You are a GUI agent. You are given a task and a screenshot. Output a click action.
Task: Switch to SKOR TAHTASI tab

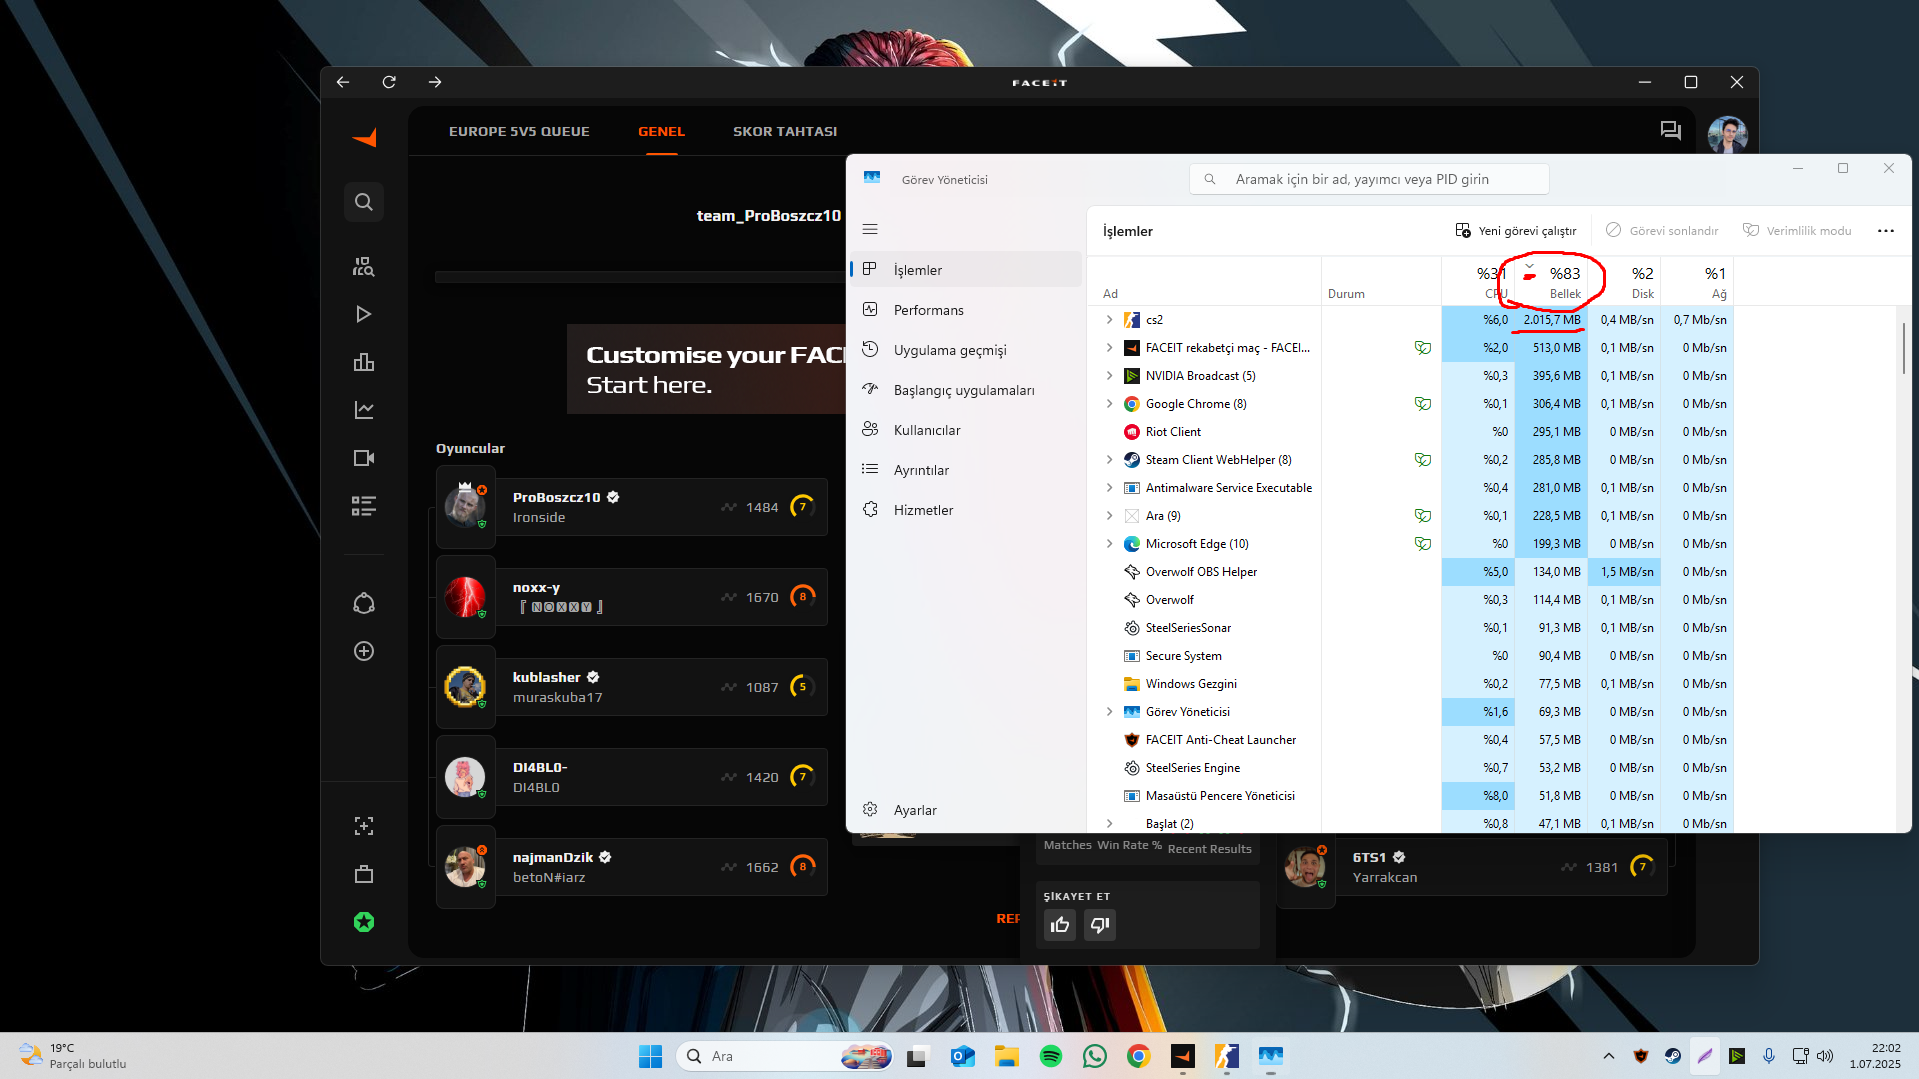785,131
